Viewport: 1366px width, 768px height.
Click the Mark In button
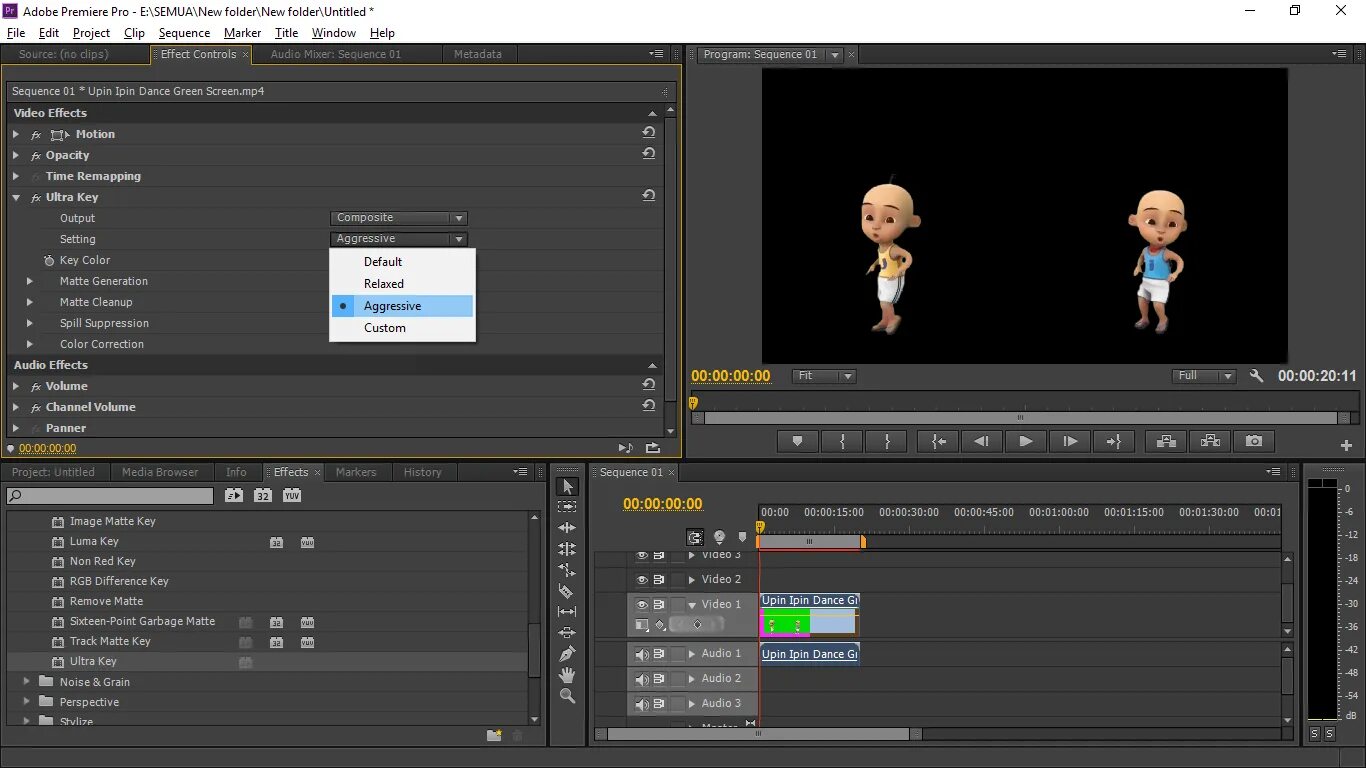tap(842, 441)
